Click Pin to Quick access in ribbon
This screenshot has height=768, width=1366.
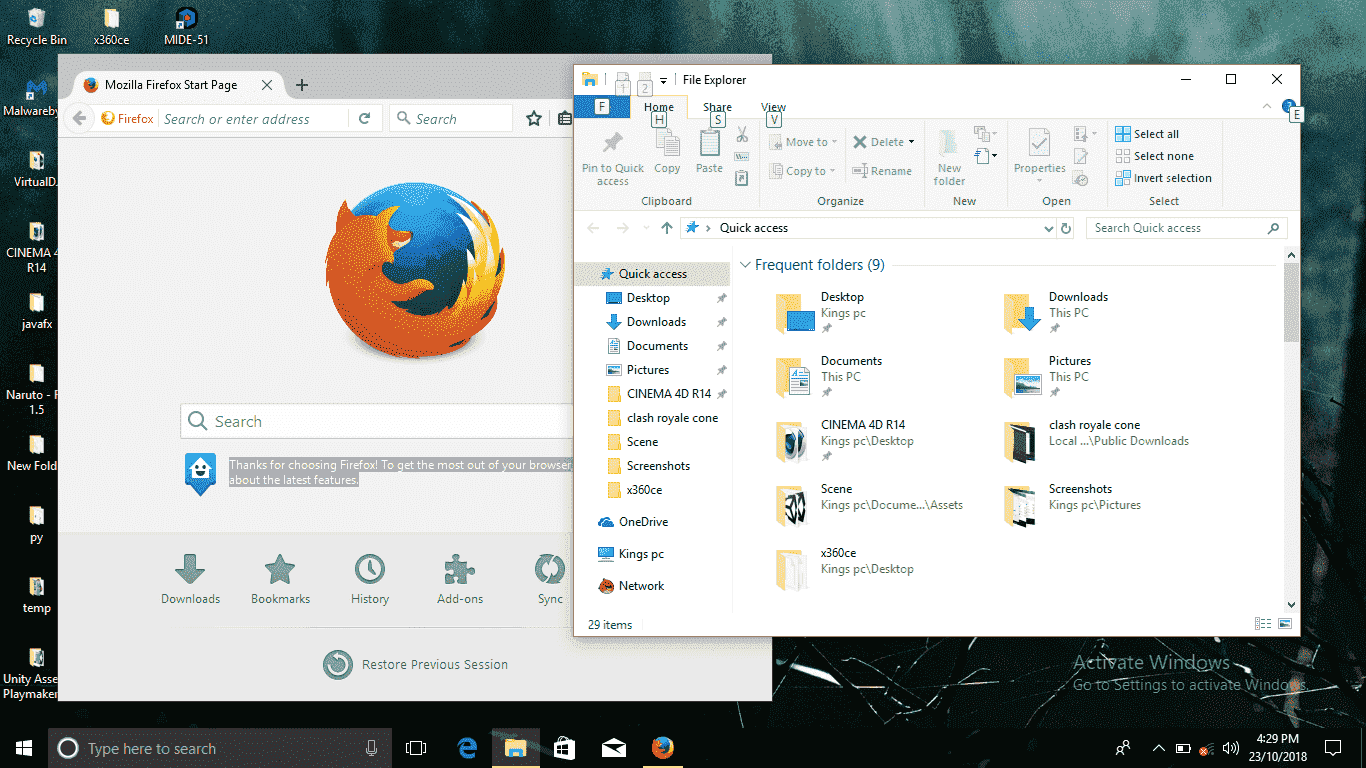point(613,158)
